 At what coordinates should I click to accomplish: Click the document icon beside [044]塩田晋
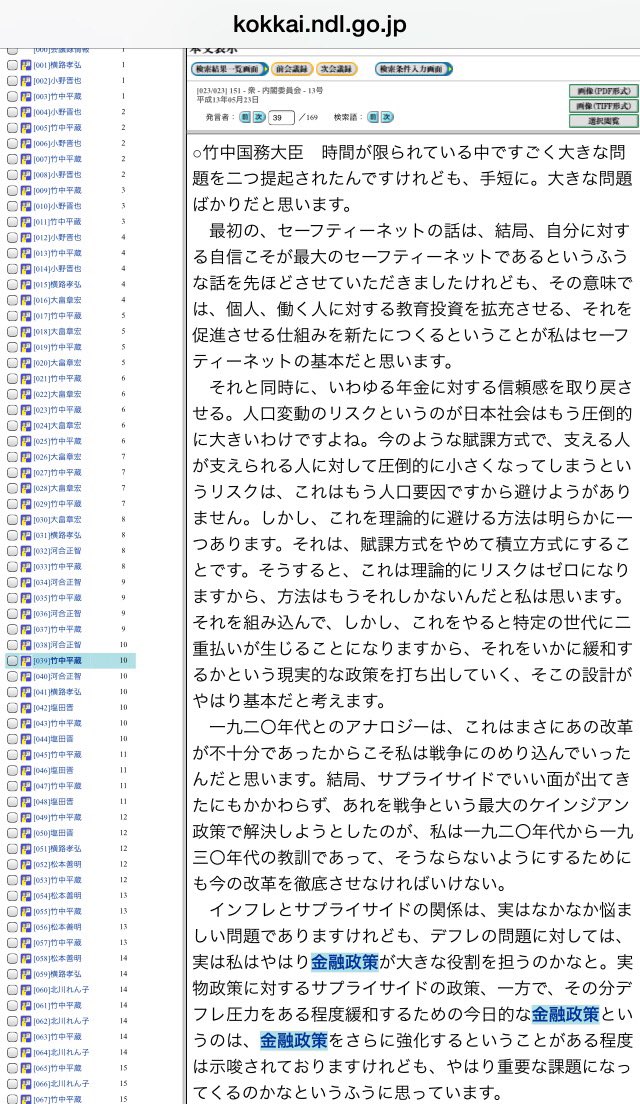[26, 739]
